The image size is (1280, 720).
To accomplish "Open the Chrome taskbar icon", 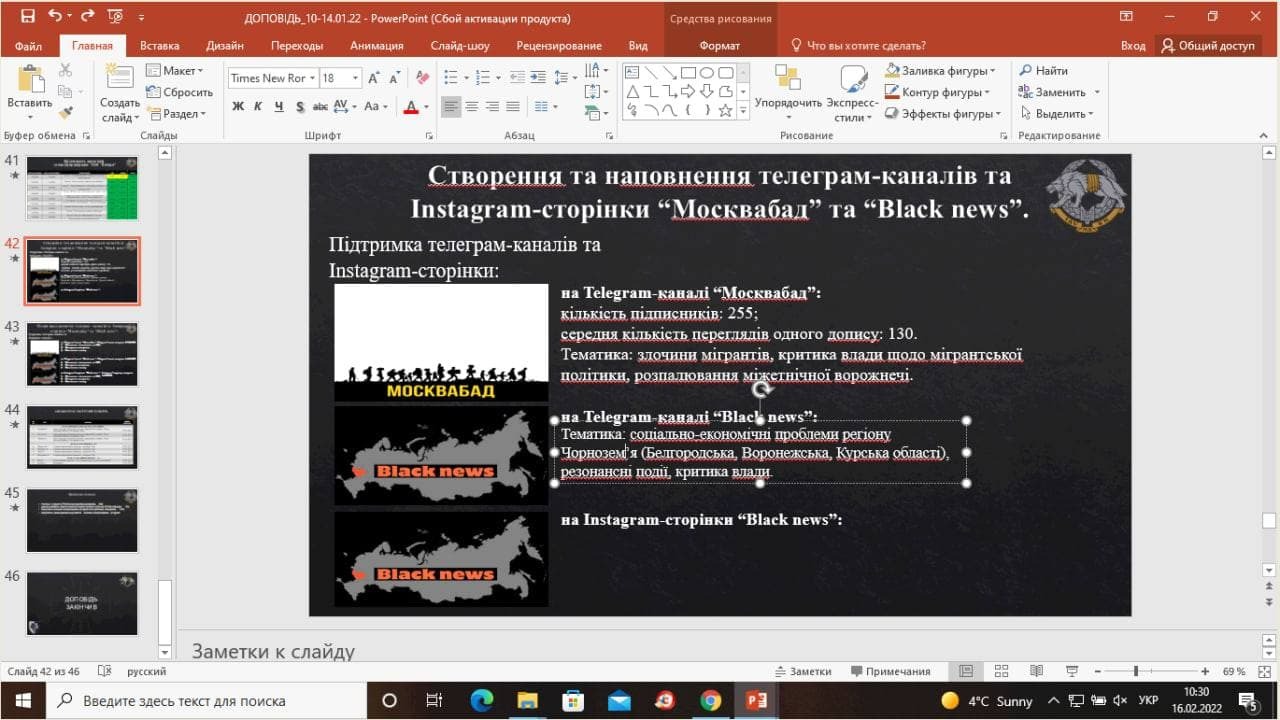I will 711,700.
